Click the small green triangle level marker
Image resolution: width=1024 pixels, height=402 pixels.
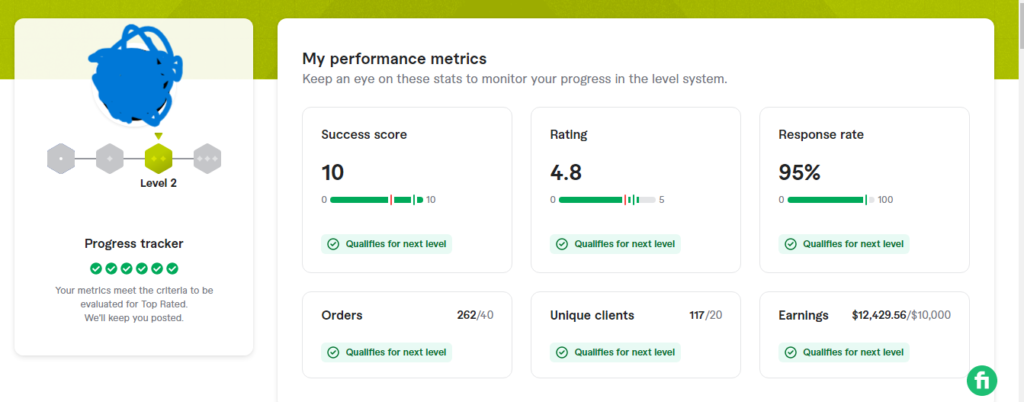(158, 136)
